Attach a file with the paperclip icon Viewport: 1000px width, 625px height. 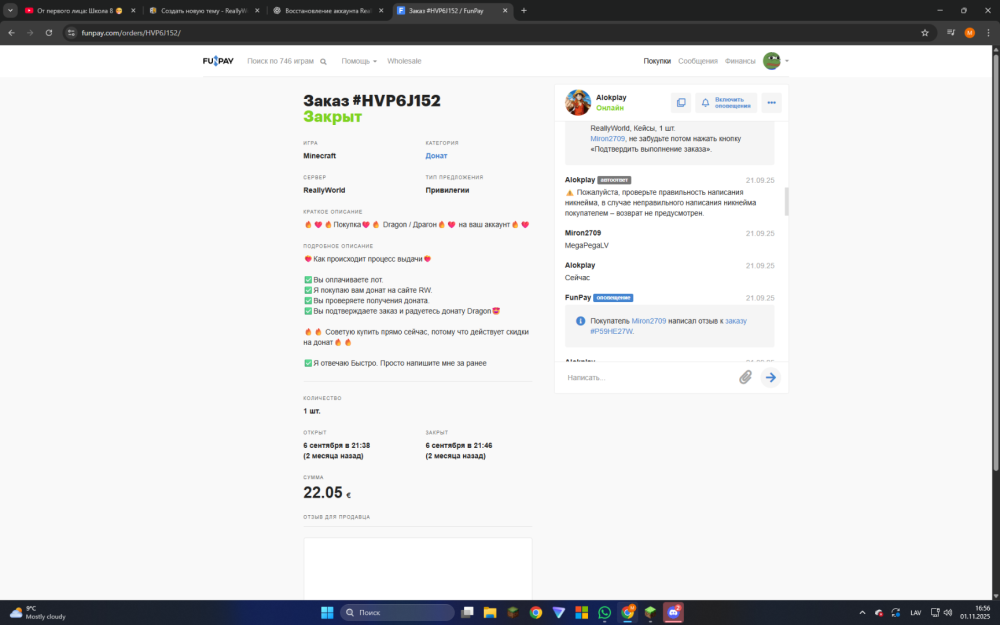[745, 378]
